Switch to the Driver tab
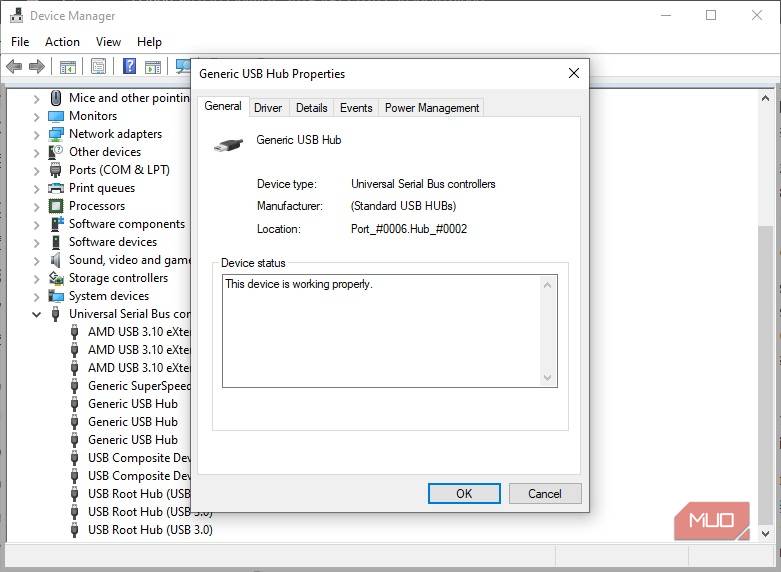 268,108
